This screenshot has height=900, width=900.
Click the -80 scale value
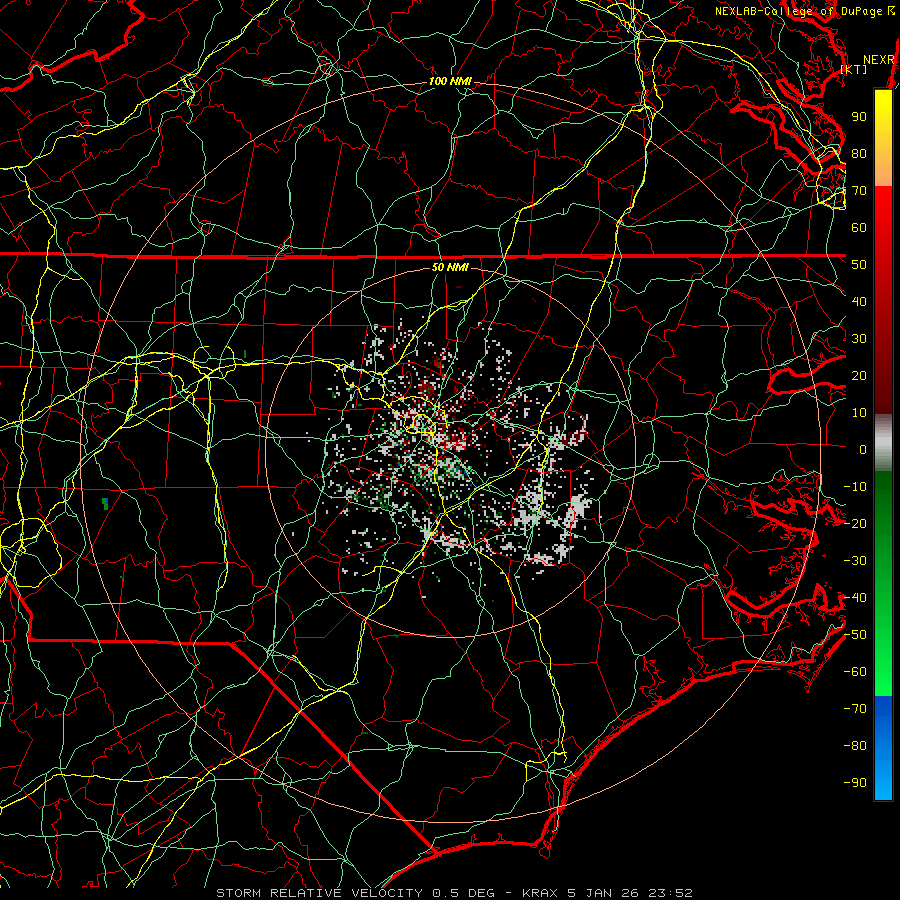point(855,746)
